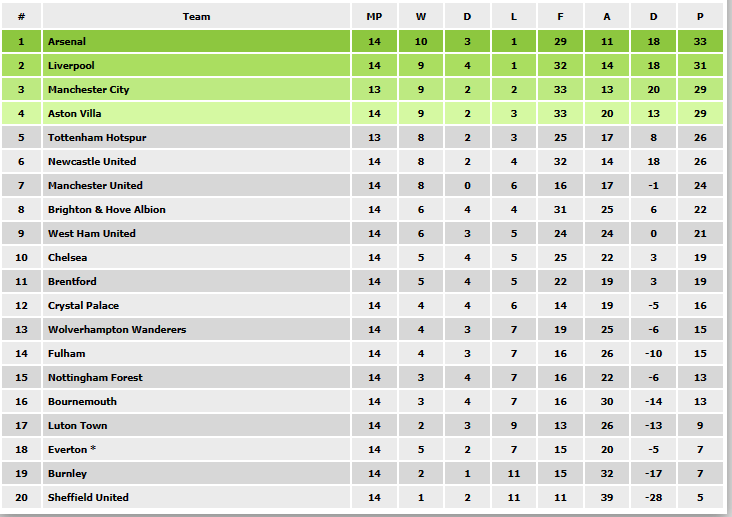
Task: Select Manchester City in the table
Action: (x=88, y=89)
